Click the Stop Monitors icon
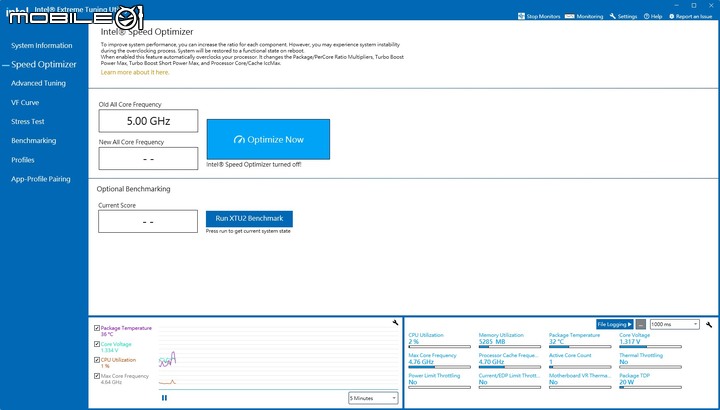This screenshot has width=720, height=410. pos(521,16)
